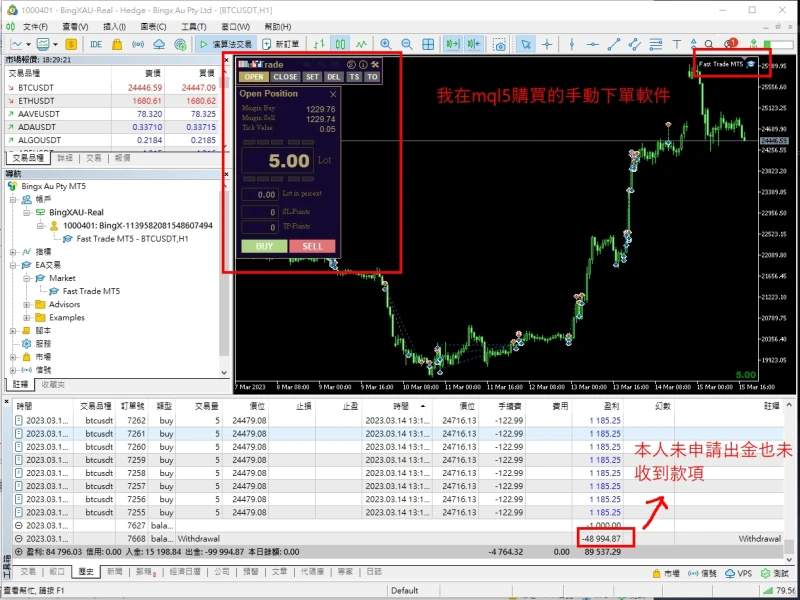Expand the Advisors folder in navigator
This screenshot has width=800, height=600.
(x=27, y=304)
